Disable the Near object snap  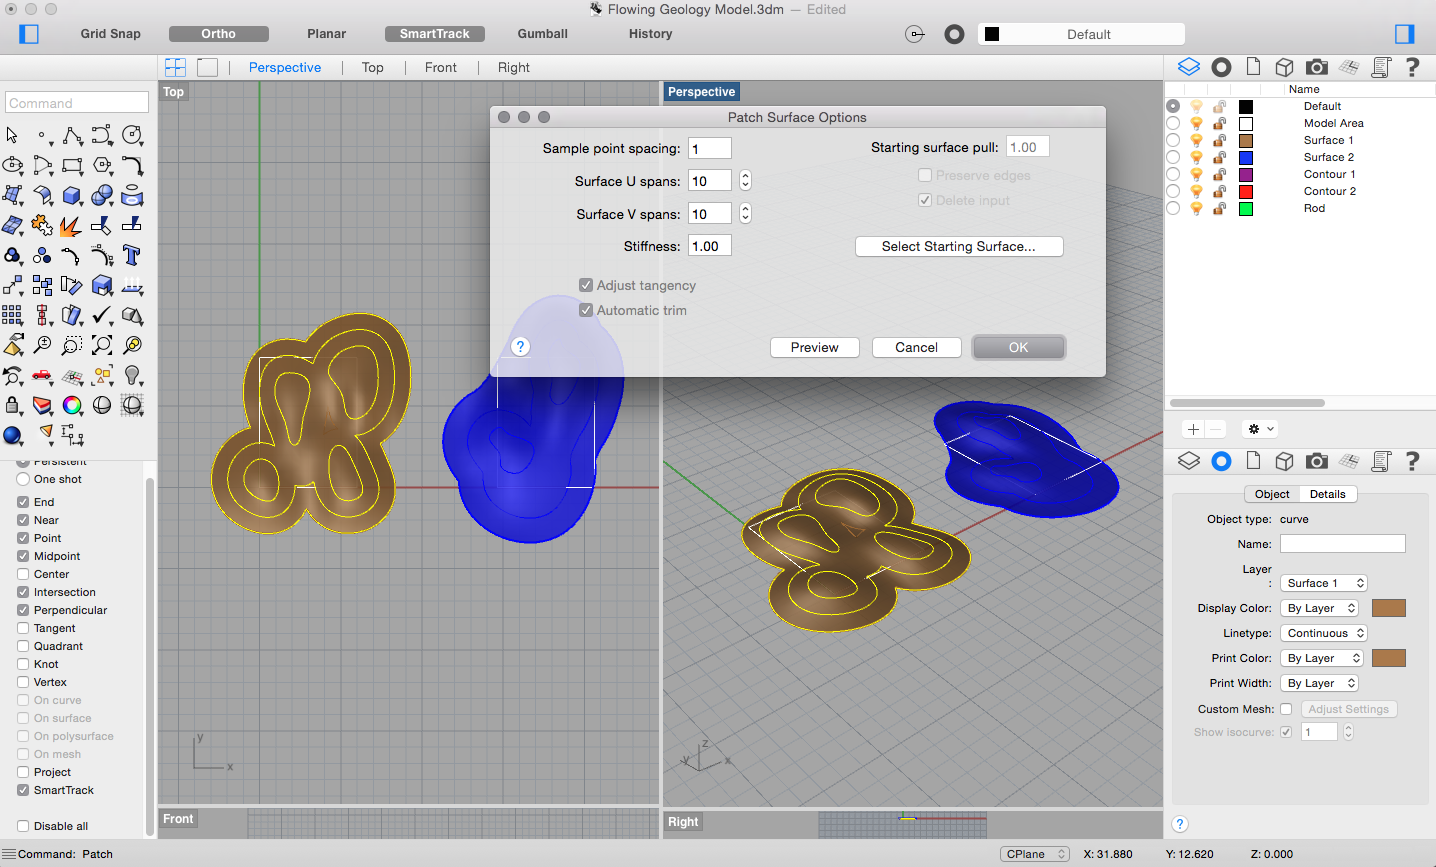coord(23,520)
